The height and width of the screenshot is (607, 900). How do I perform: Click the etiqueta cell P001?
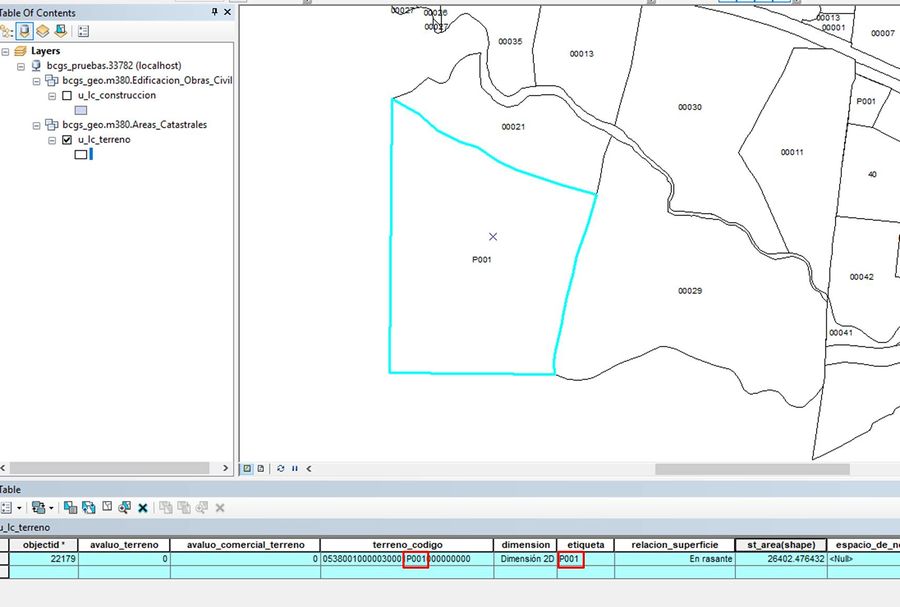click(x=585, y=559)
